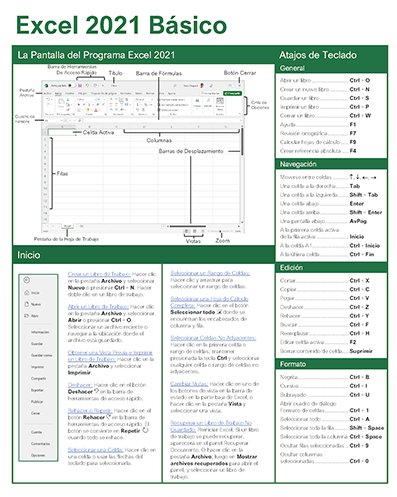Click the Redo arrow in the Excel title bar
The height and width of the screenshot is (497, 397).
tap(95, 86)
